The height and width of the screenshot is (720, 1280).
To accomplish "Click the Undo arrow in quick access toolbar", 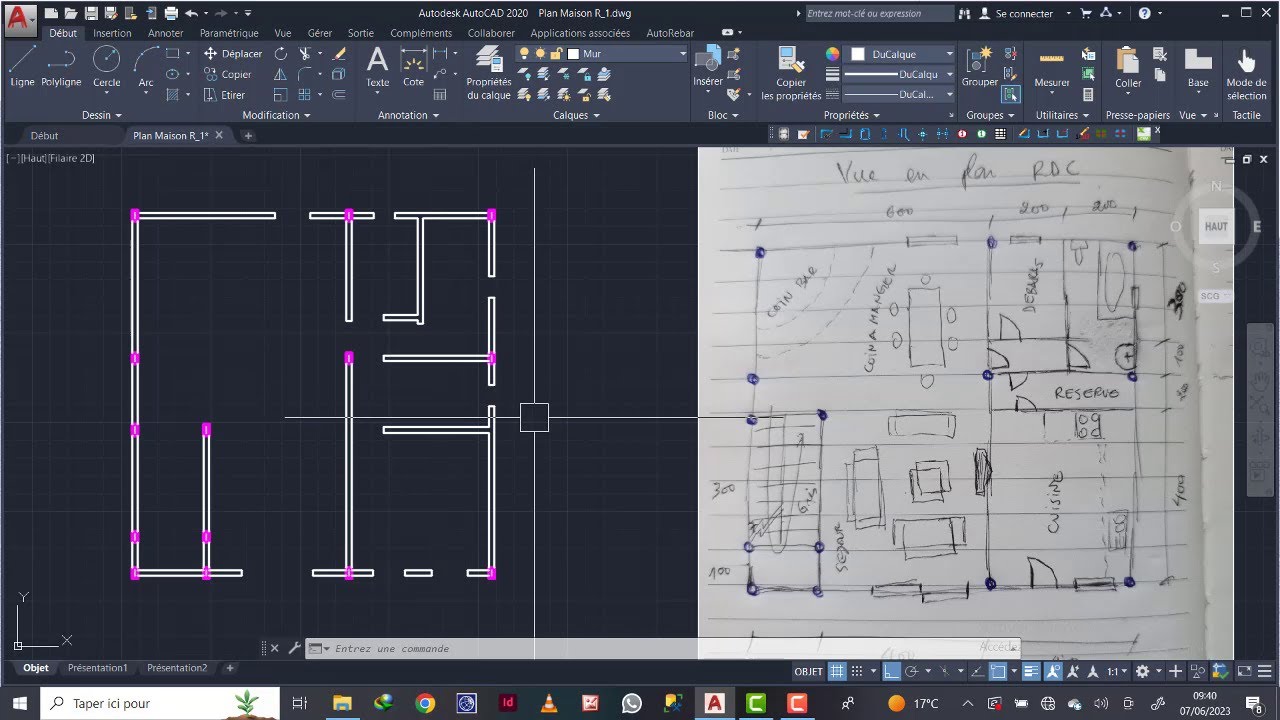I will click(190, 13).
